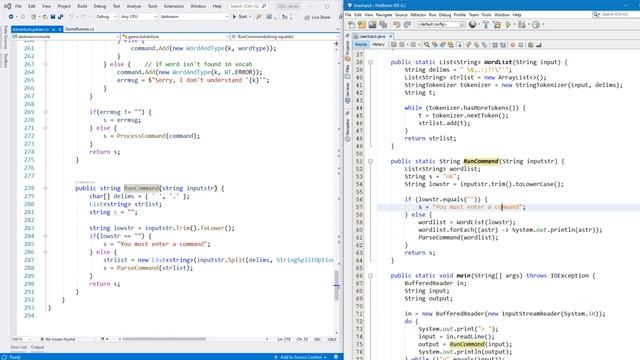This screenshot has height=360, width=640.
Task: Click the NetBeans search field
Action: coord(617,14)
